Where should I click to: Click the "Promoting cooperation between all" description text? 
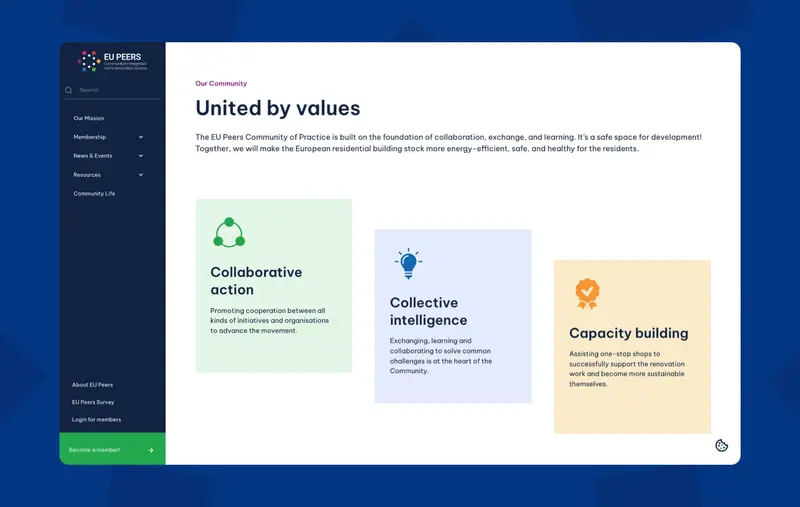click(269, 321)
